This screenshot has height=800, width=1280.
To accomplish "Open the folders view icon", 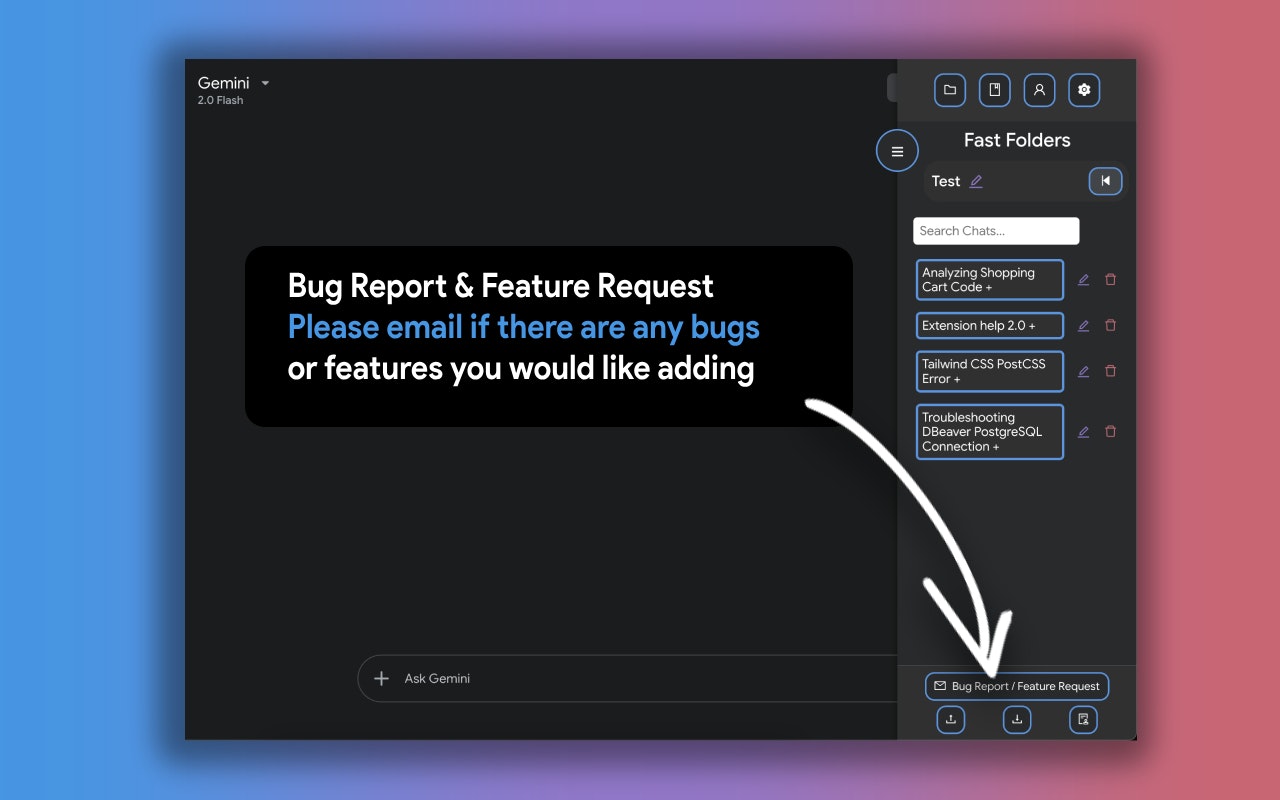I will (950, 90).
